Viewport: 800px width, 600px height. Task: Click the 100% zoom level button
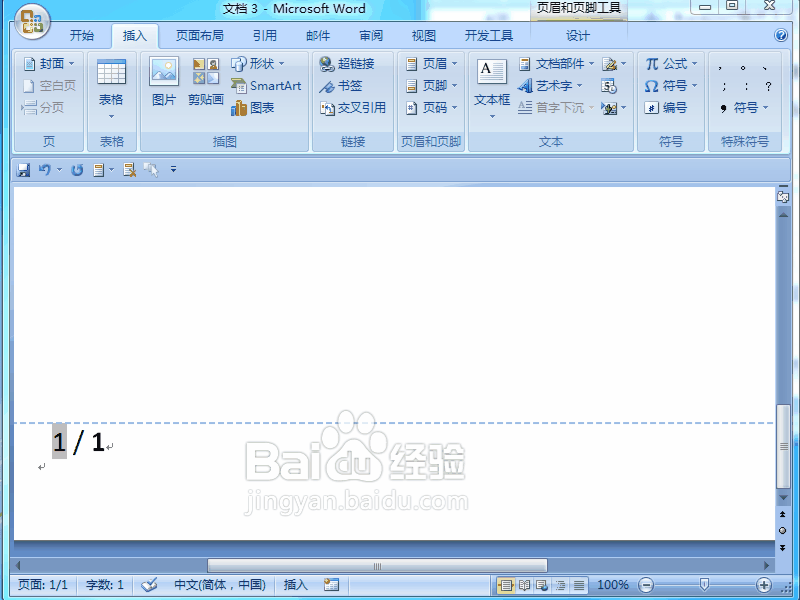[613, 585]
